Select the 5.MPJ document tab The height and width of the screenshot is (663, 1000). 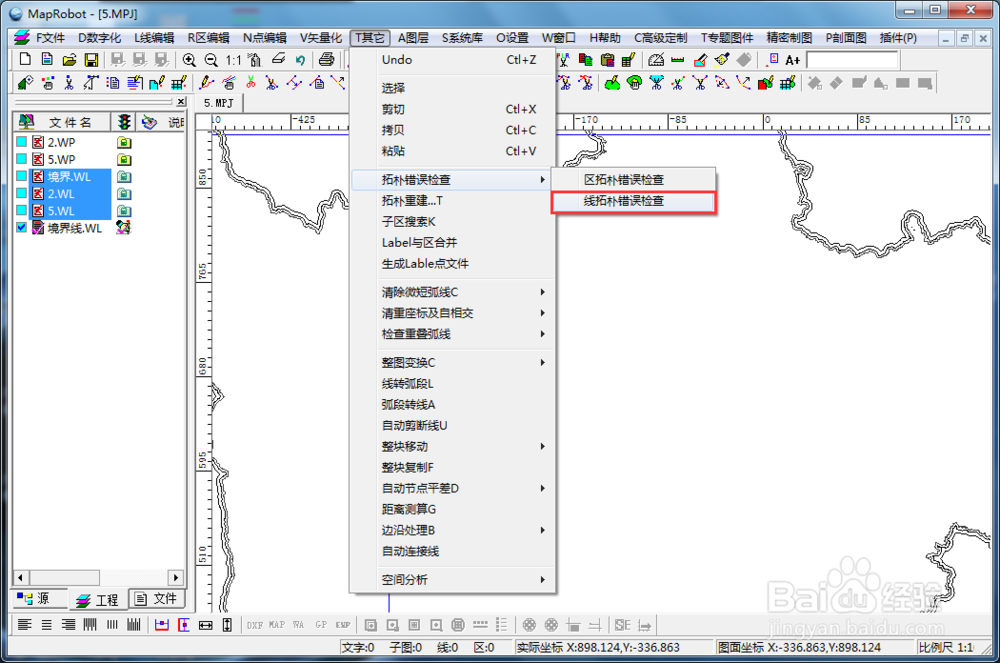click(219, 103)
